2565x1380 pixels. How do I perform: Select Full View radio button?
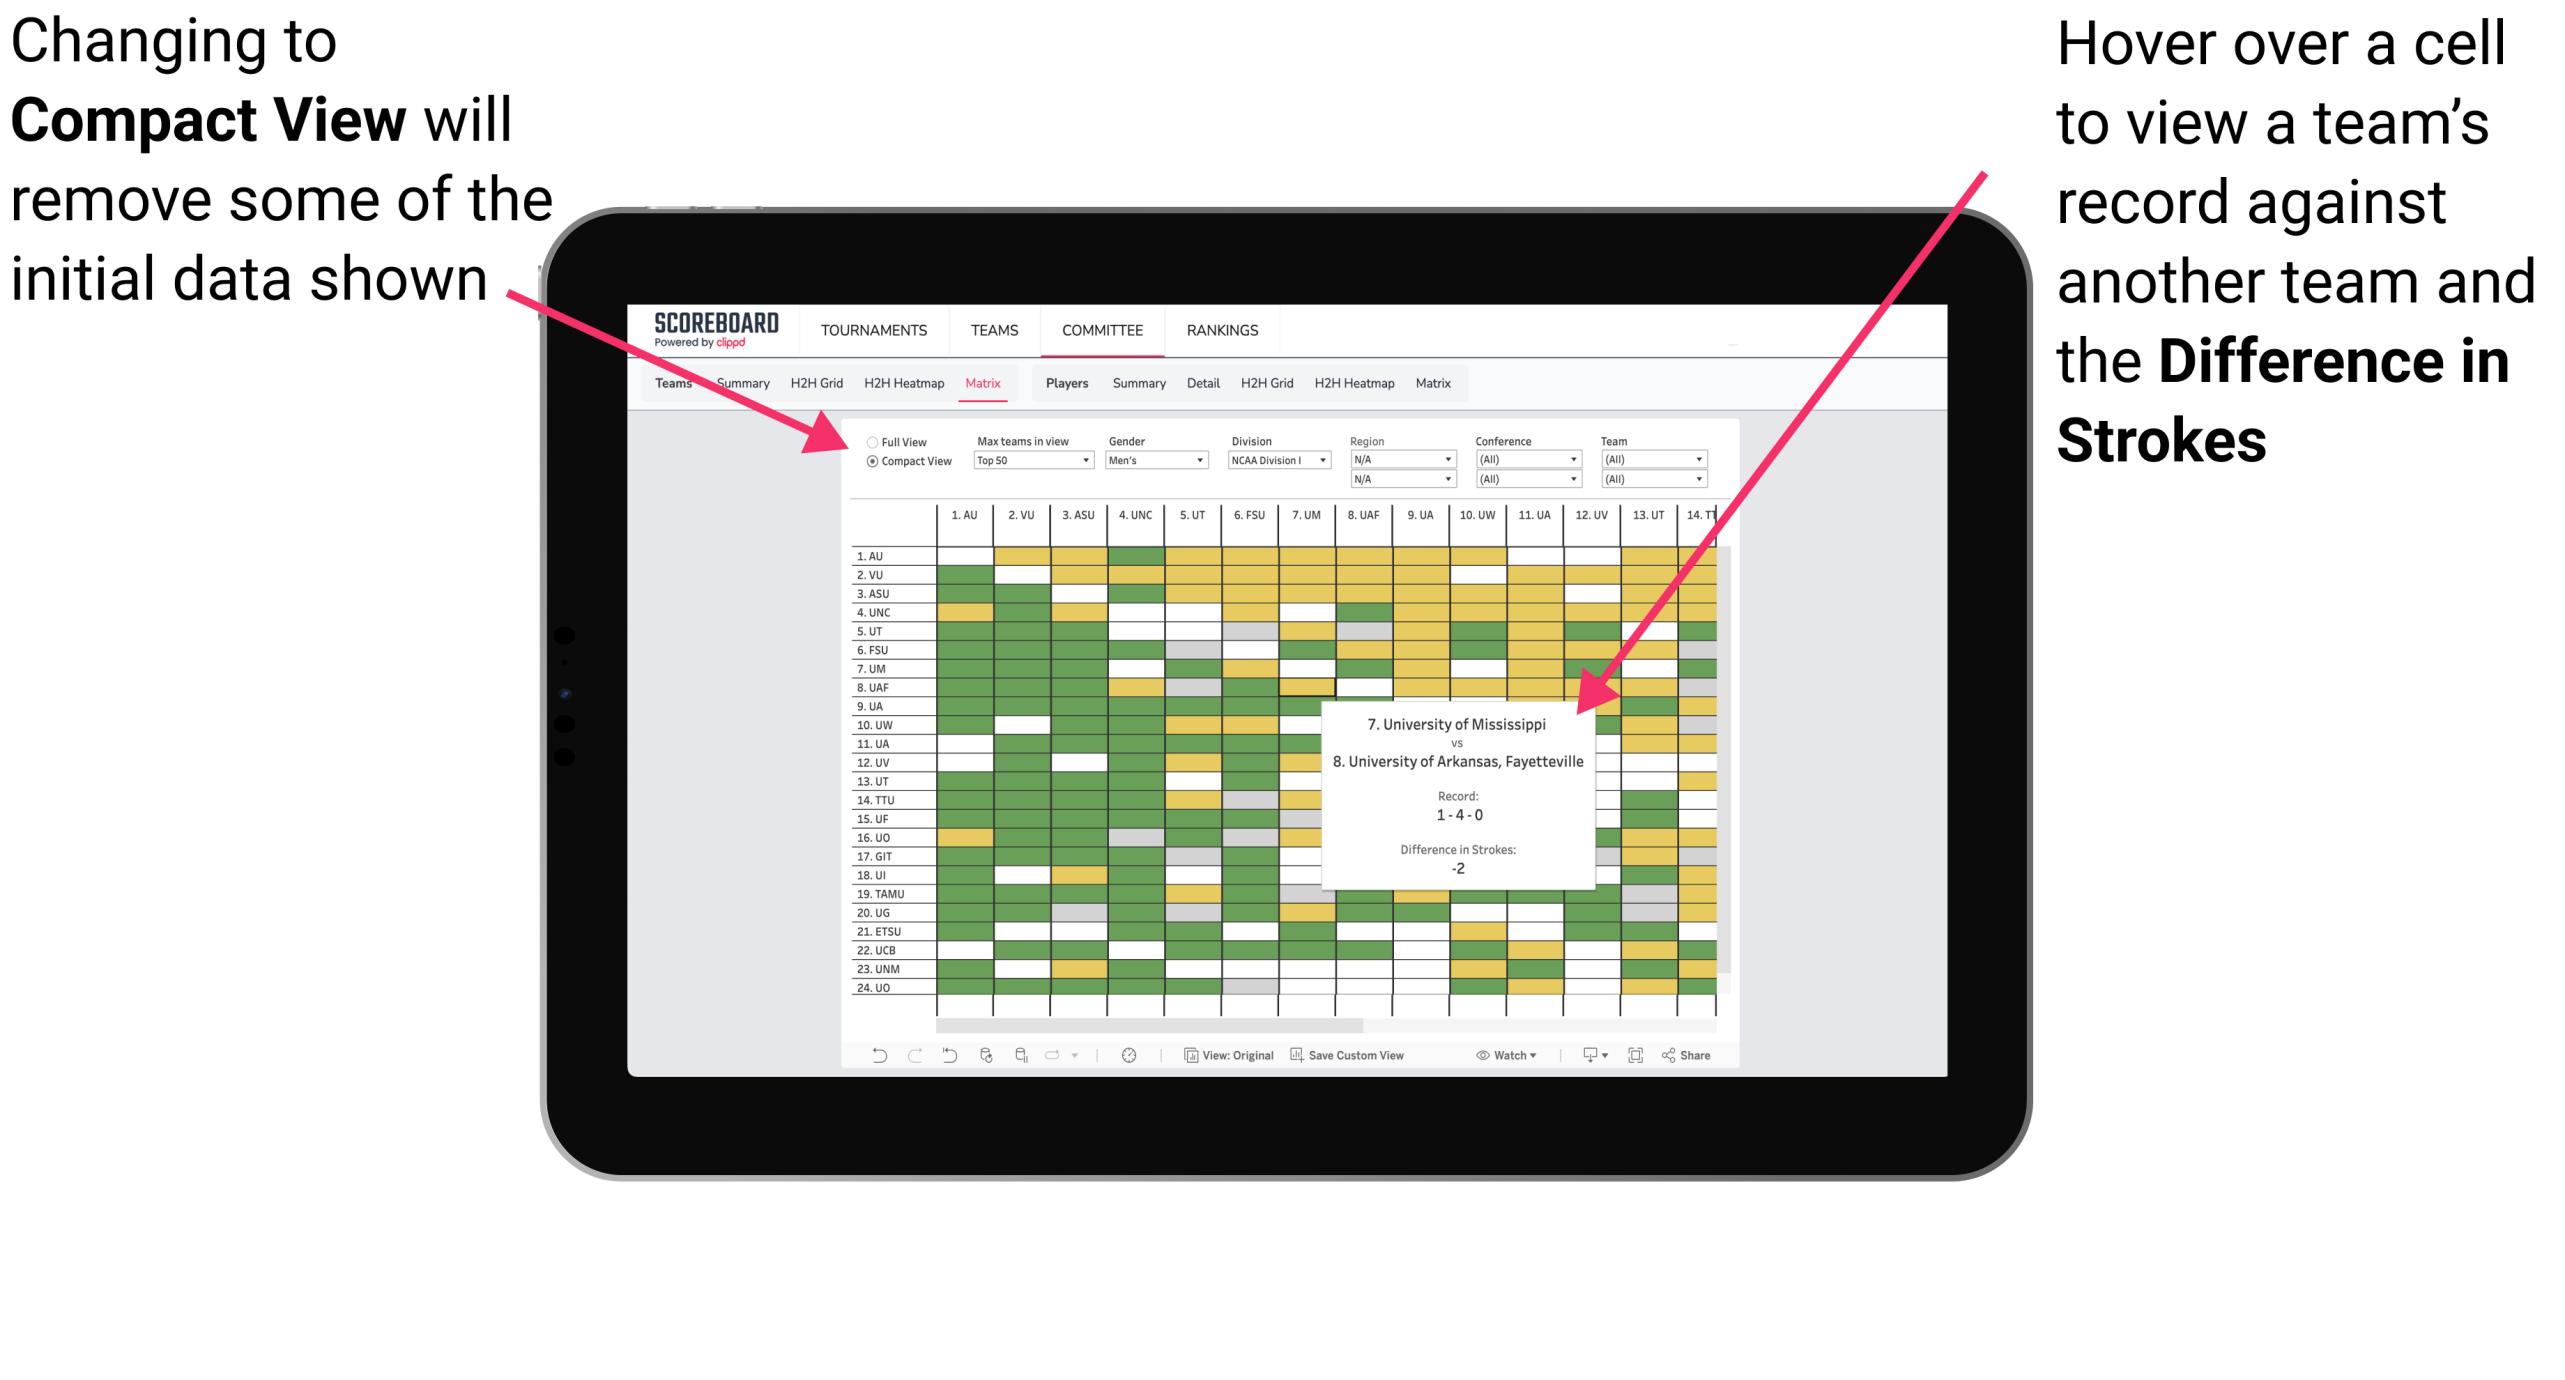pyautogui.click(x=868, y=438)
